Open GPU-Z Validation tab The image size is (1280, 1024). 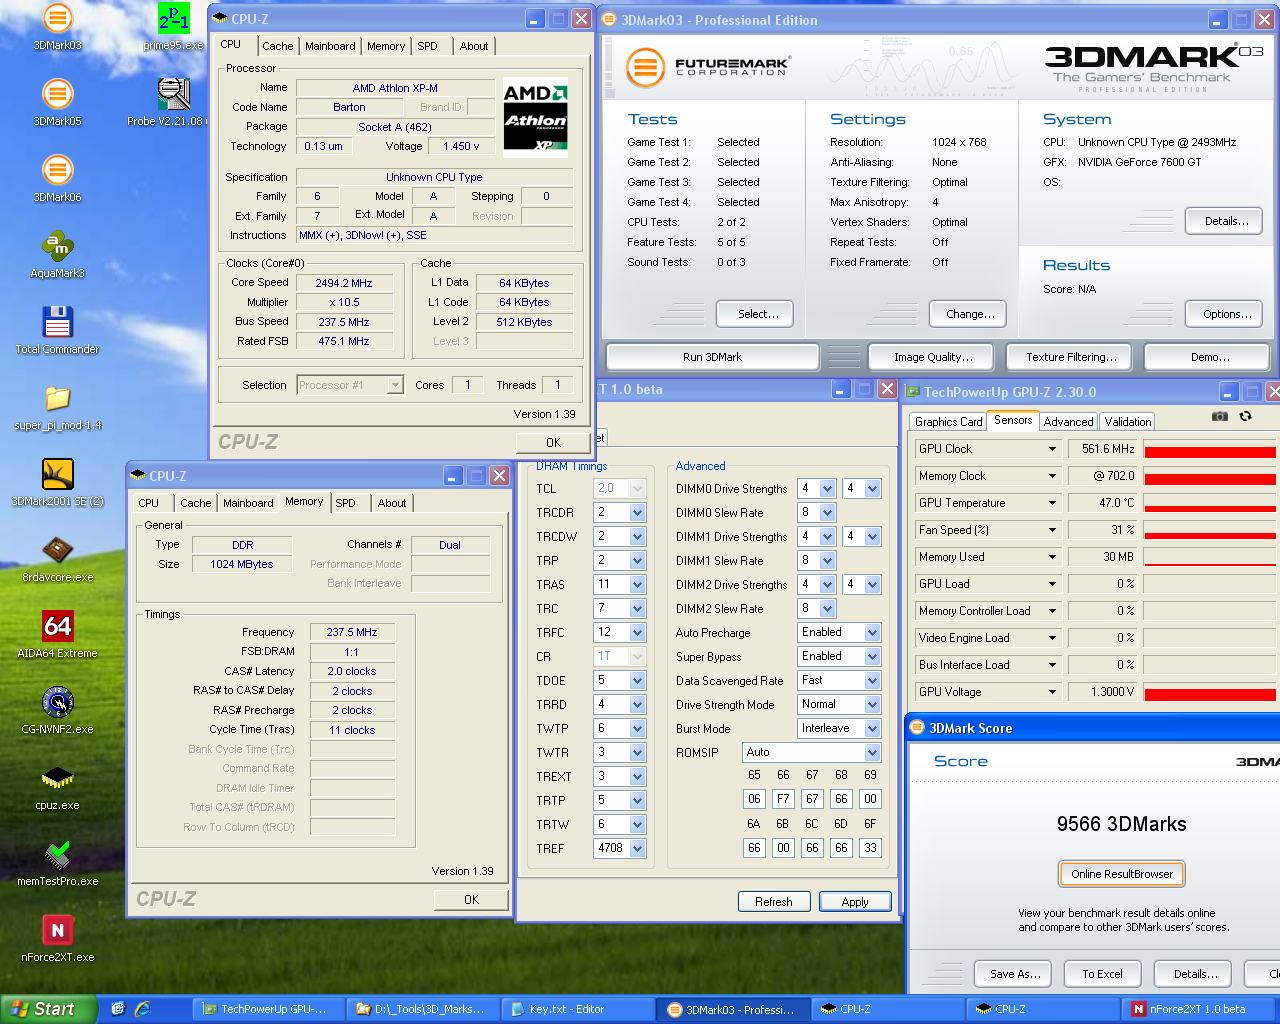(x=1128, y=422)
